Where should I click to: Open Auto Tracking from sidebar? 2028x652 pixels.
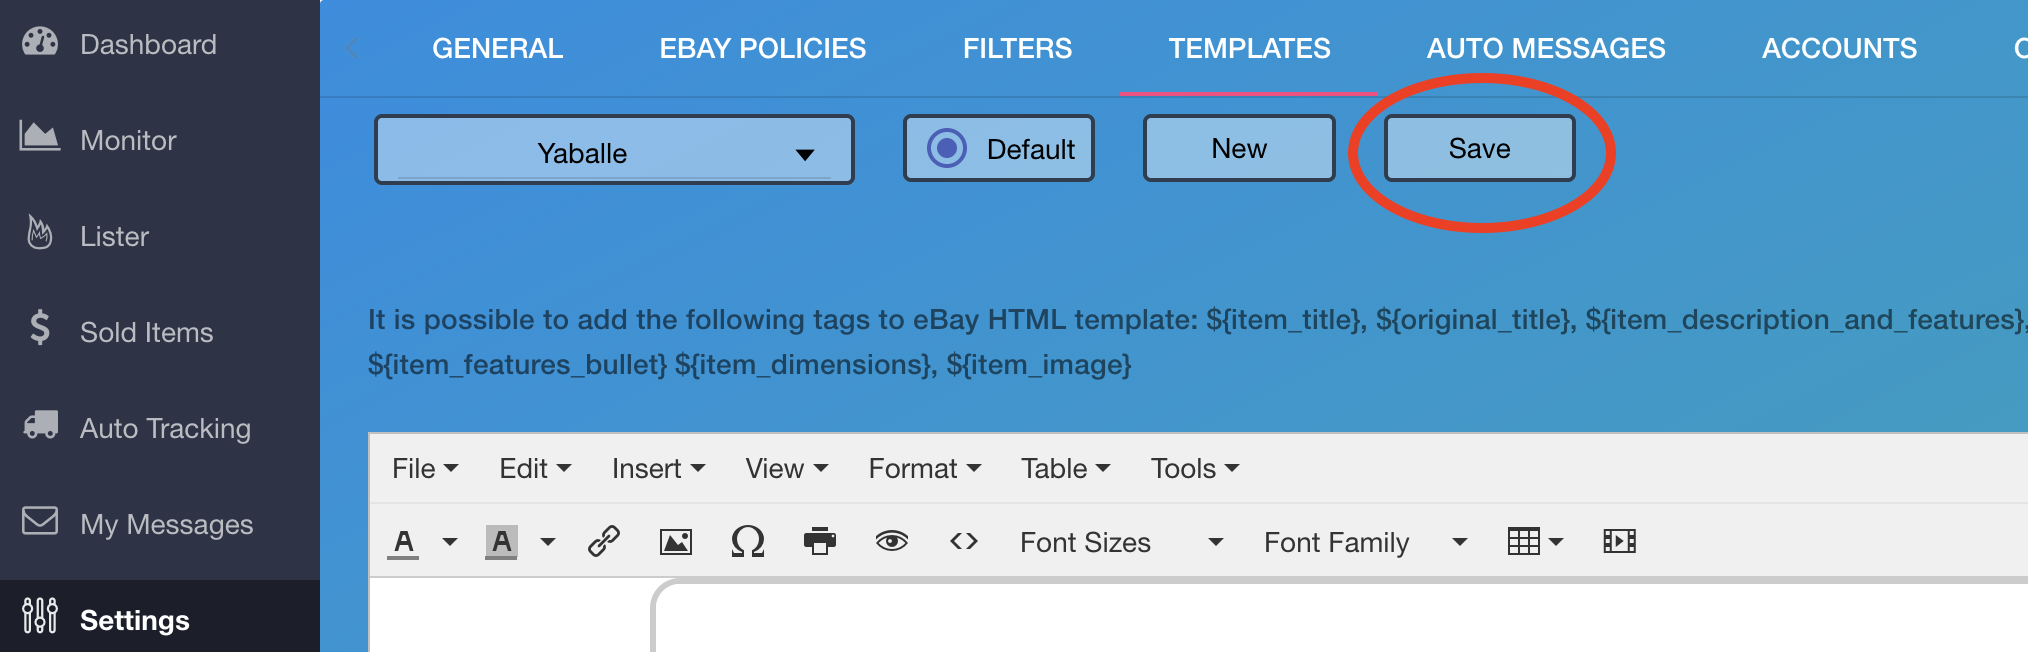(x=165, y=428)
